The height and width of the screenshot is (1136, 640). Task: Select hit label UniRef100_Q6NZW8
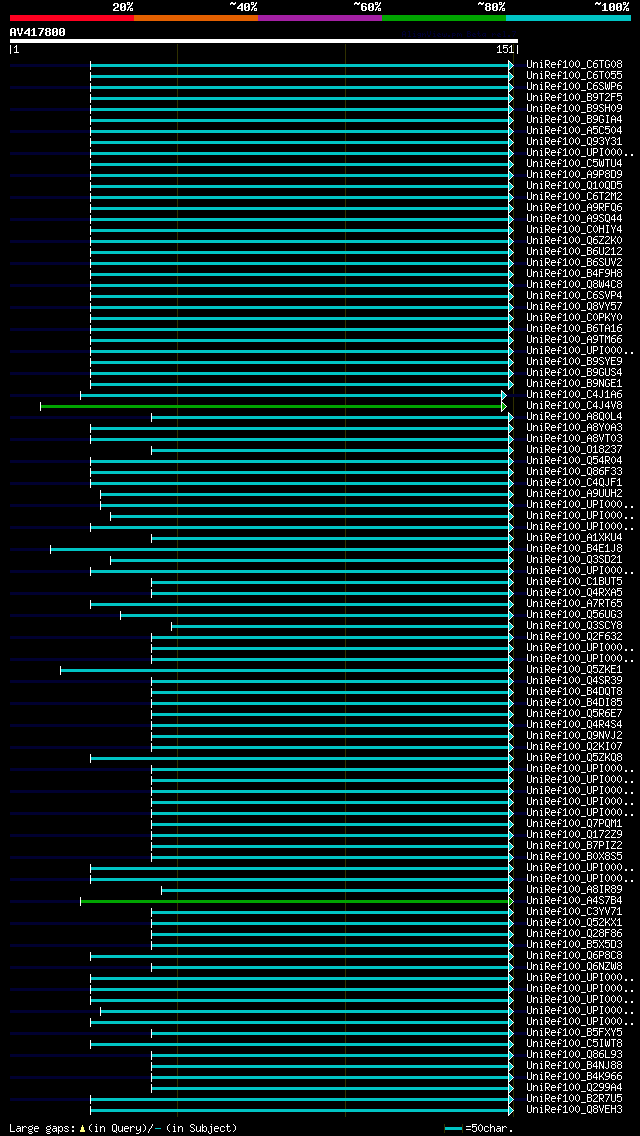[574, 967]
